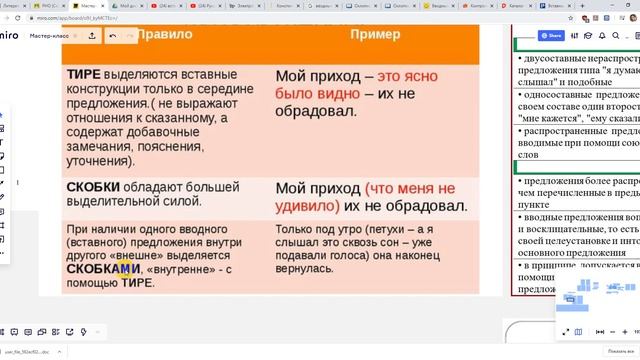Select the pen tool in left toolbar
Image resolution: width=640 pixels, height=360 pixels.
(2, 197)
